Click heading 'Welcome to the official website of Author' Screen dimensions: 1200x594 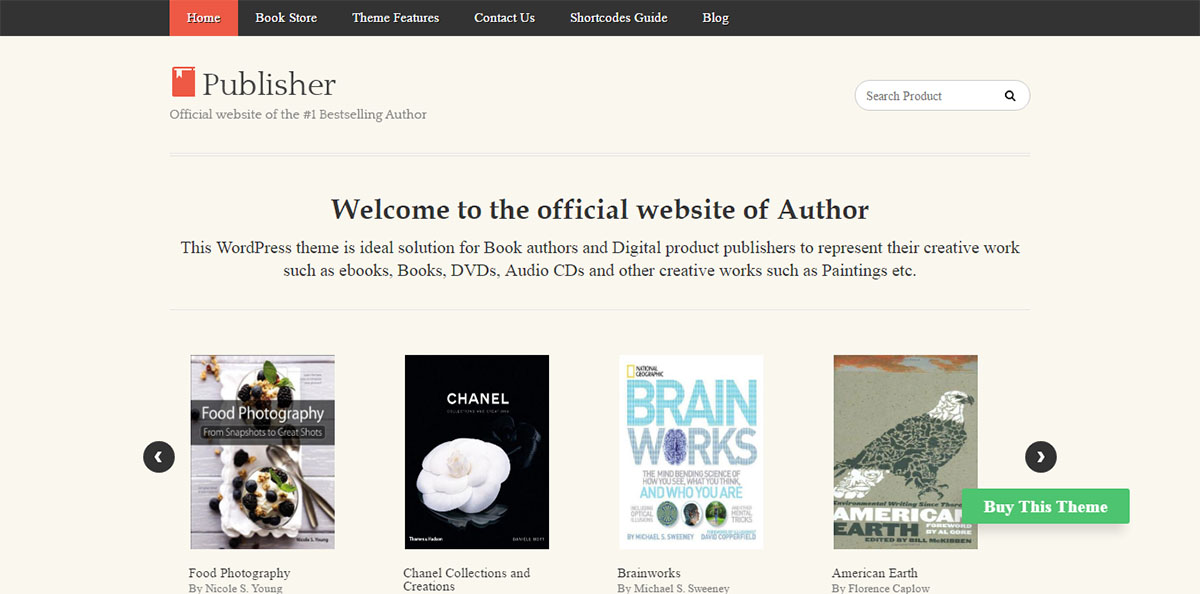pyautogui.click(x=600, y=209)
